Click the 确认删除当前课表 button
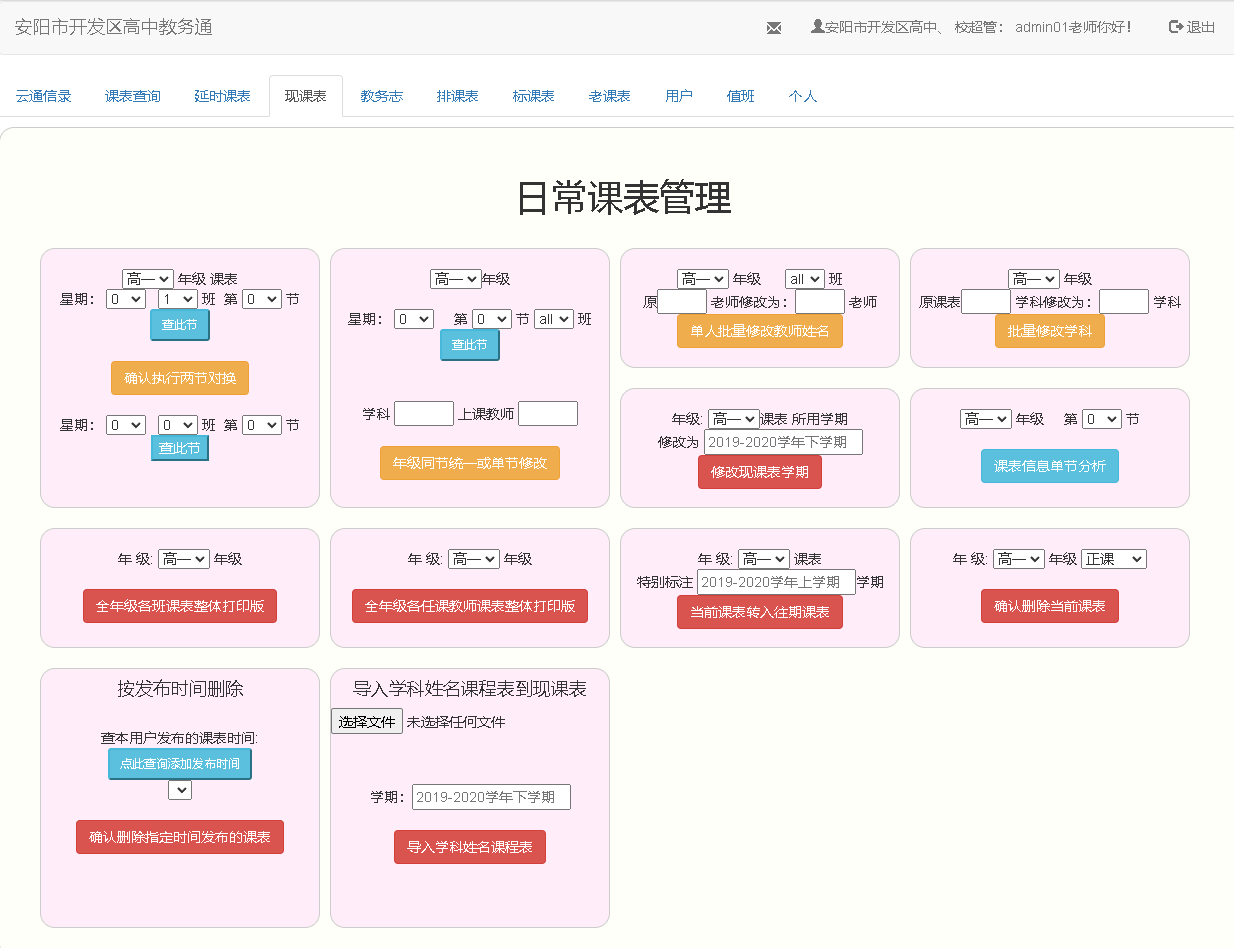 tap(1050, 606)
